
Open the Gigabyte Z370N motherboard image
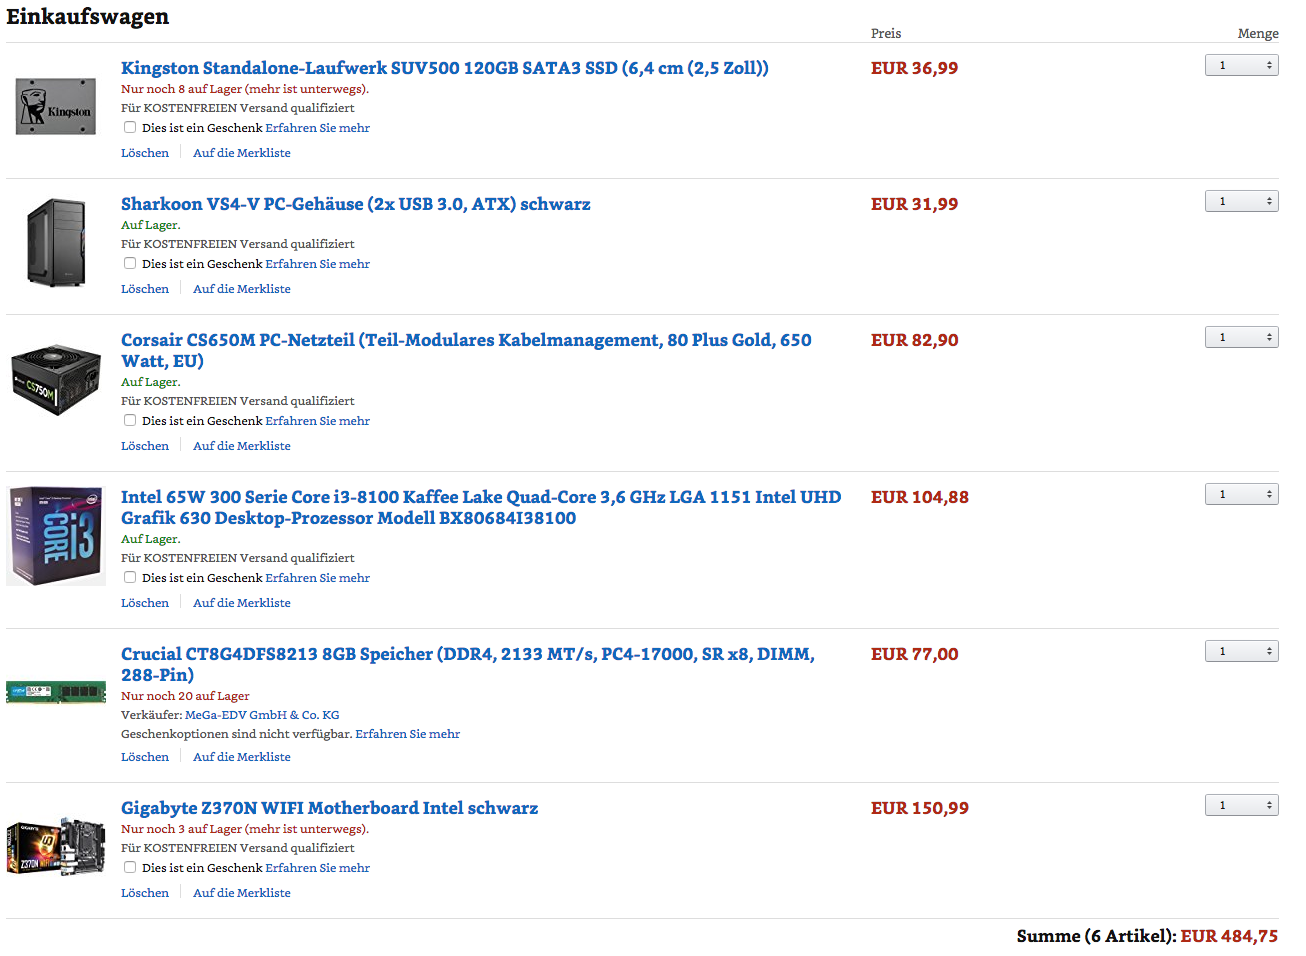point(56,847)
